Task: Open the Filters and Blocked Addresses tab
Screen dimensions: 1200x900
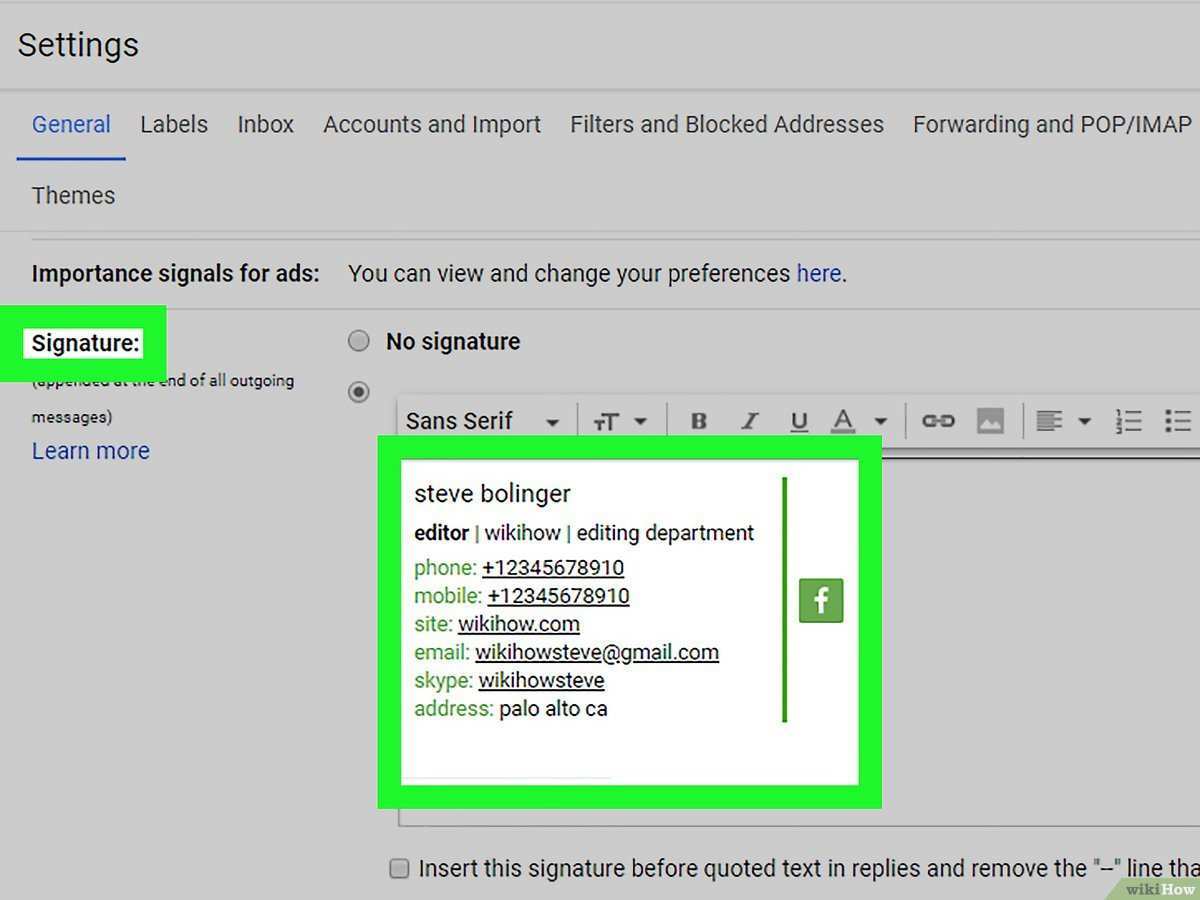Action: [x=727, y=125]
